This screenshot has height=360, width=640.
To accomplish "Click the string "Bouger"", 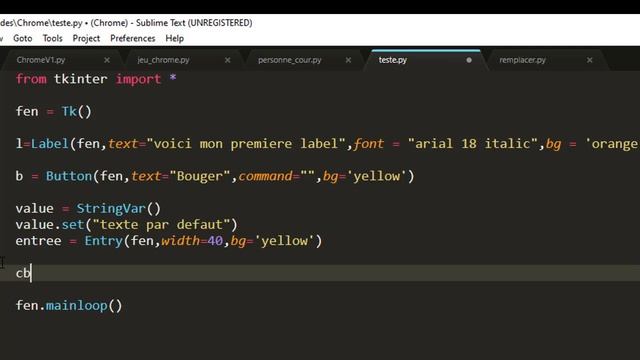I will (200, 176).
